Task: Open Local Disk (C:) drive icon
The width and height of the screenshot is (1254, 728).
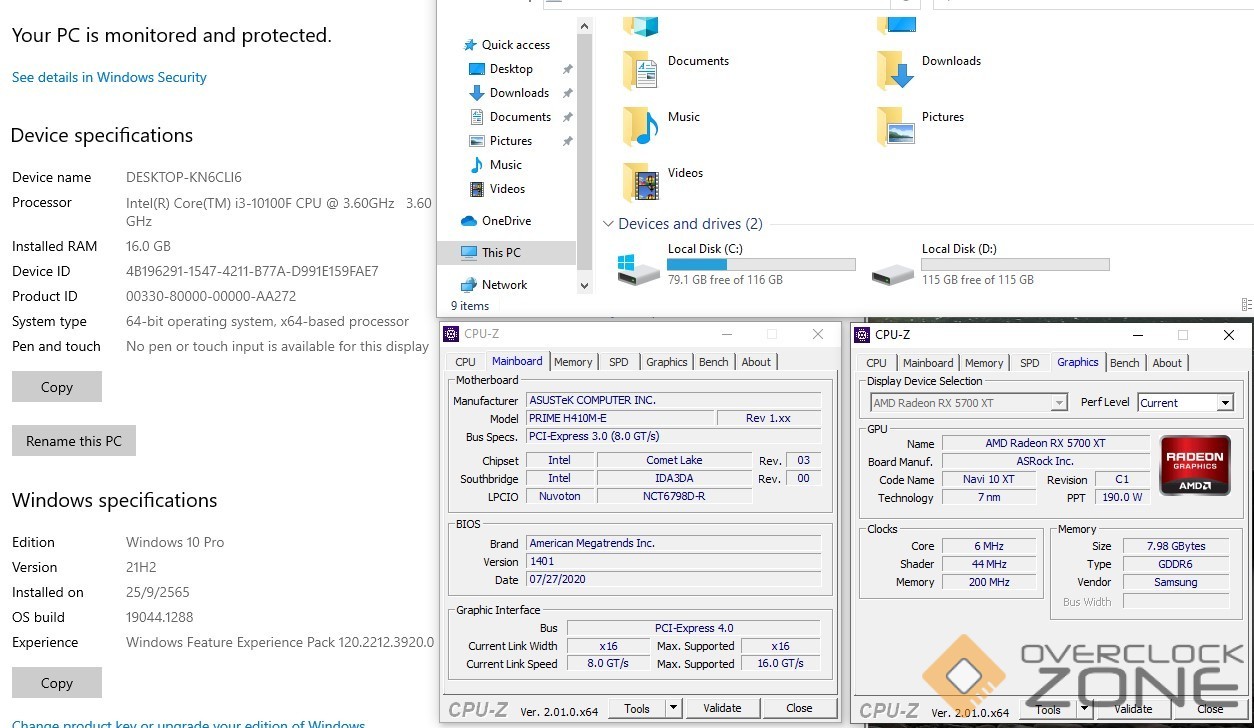Action: click(638, 269)
